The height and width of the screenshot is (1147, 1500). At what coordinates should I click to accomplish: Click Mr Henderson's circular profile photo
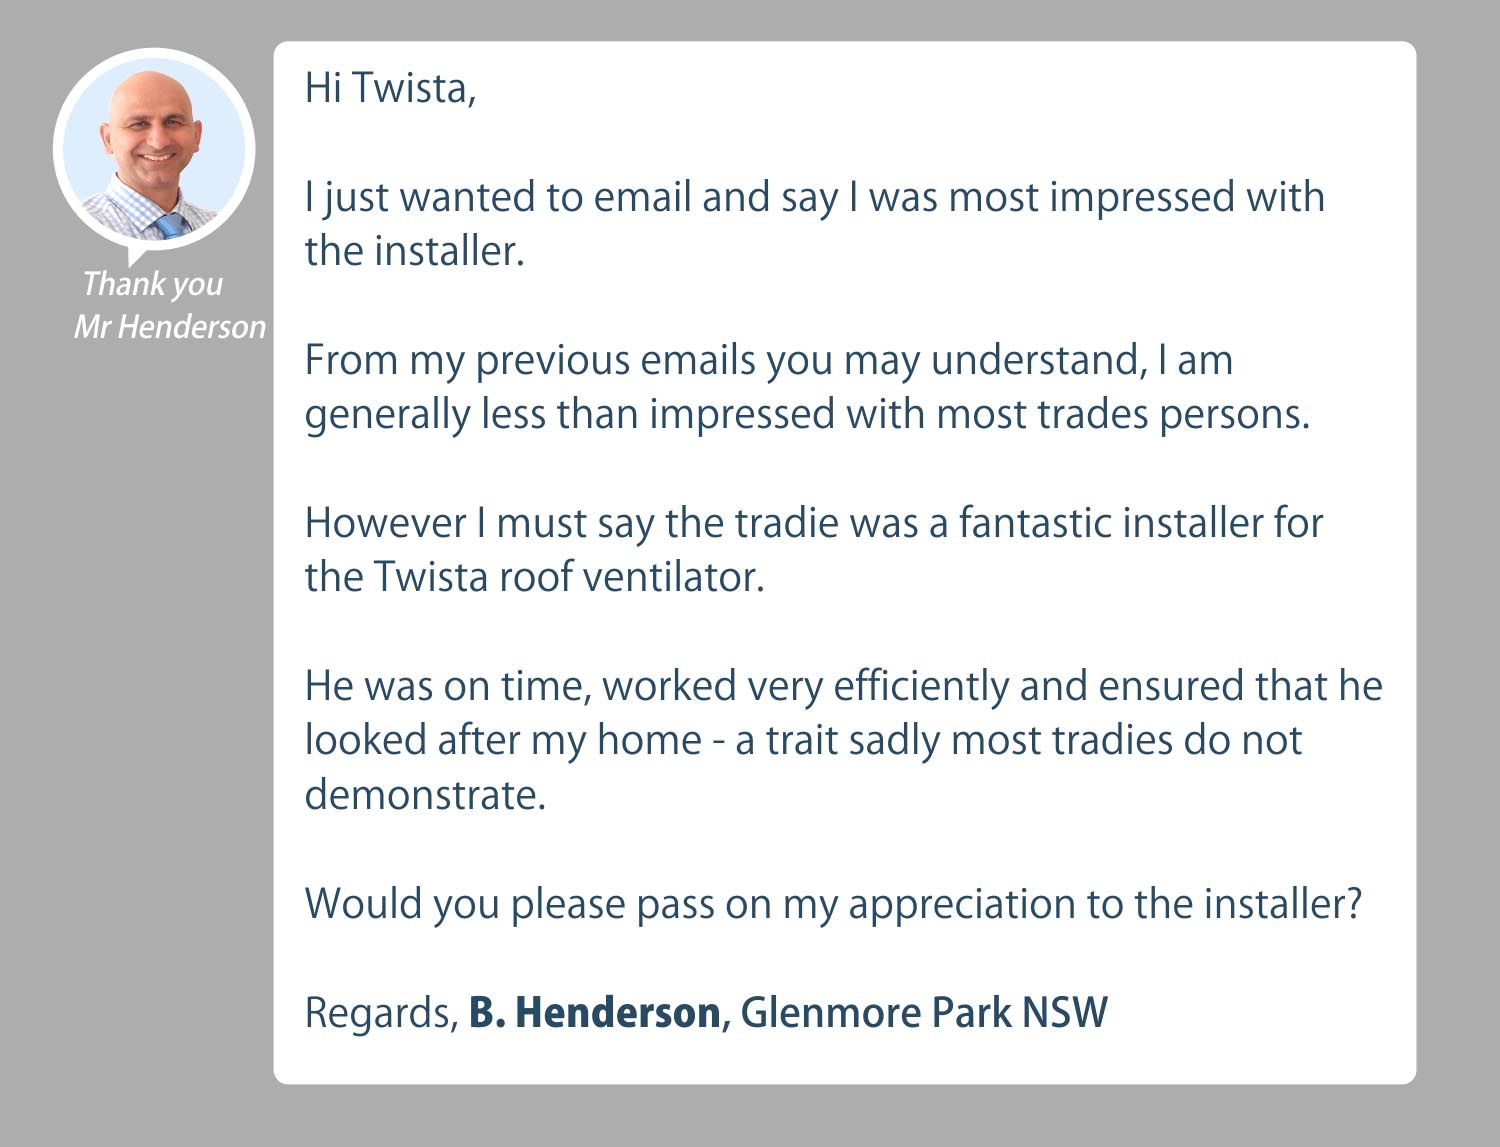pos(154,148)
